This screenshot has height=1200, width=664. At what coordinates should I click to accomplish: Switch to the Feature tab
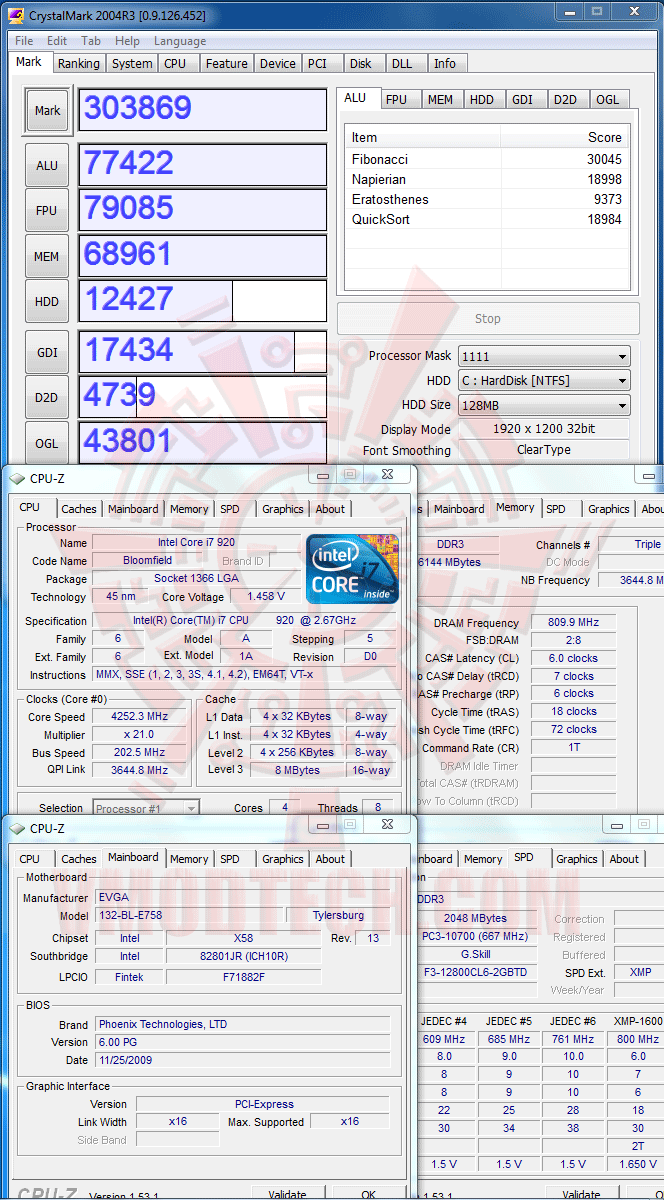click(227, 63)
